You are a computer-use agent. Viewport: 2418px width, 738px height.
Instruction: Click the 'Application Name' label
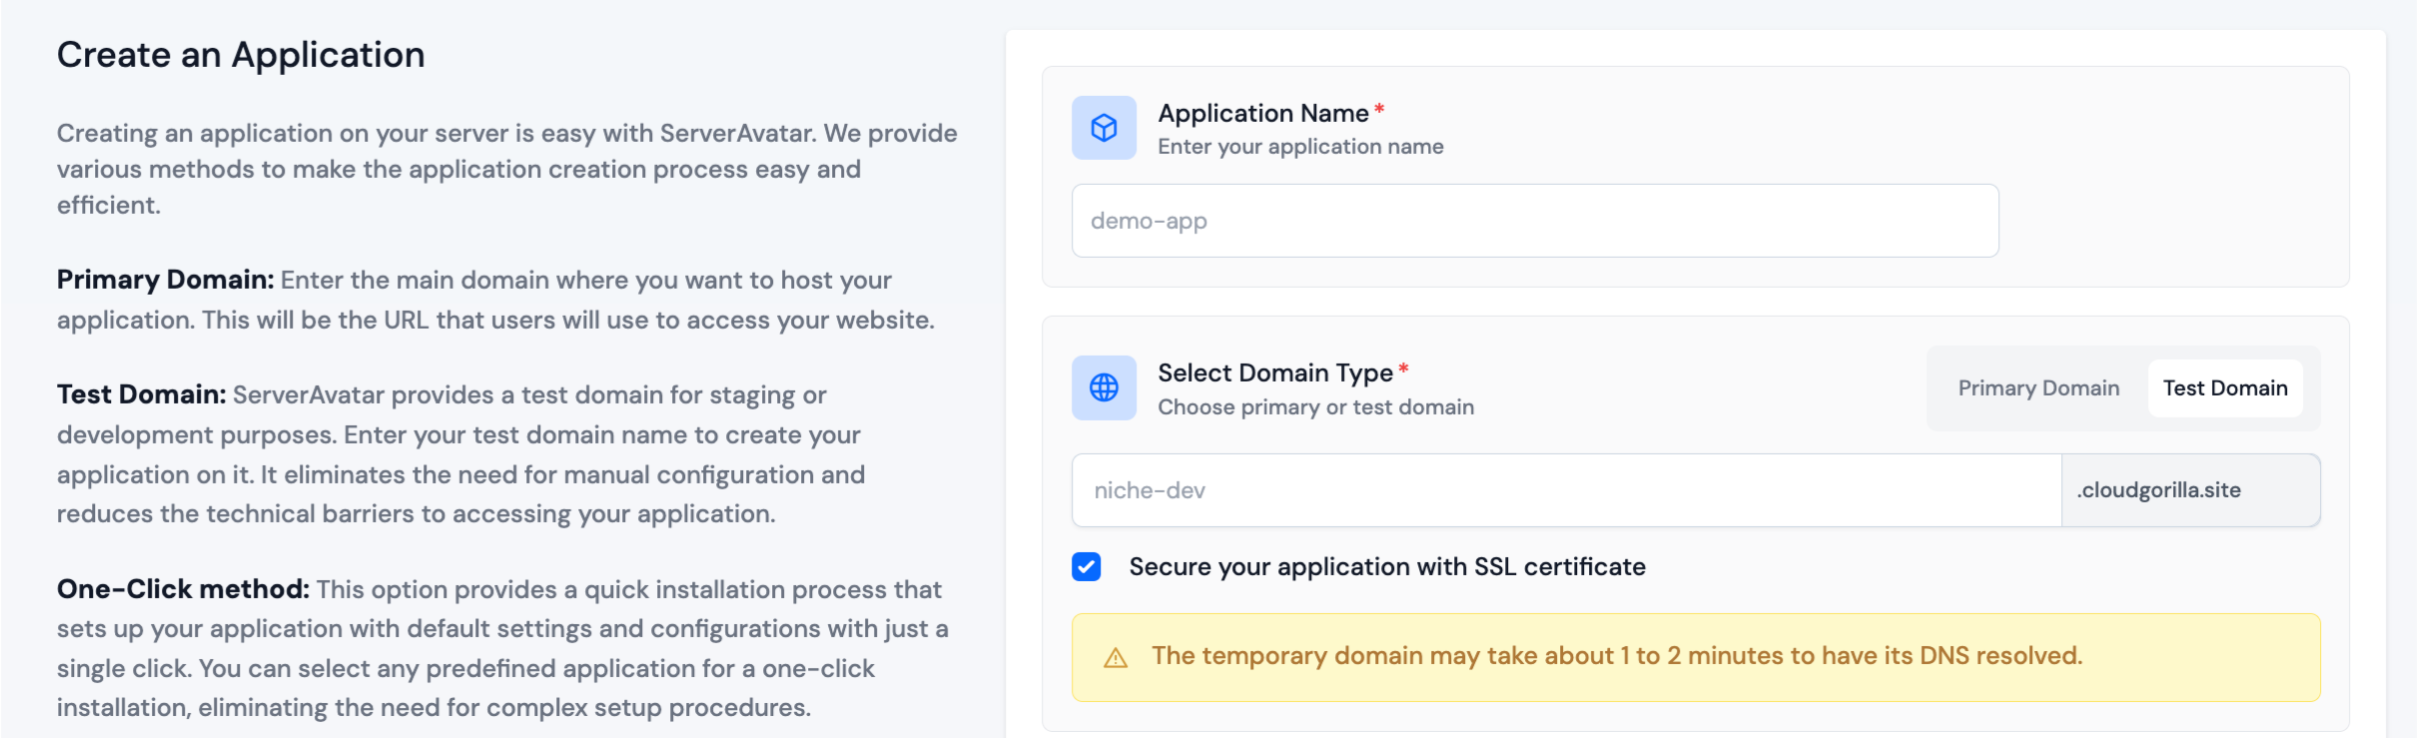1263,113
